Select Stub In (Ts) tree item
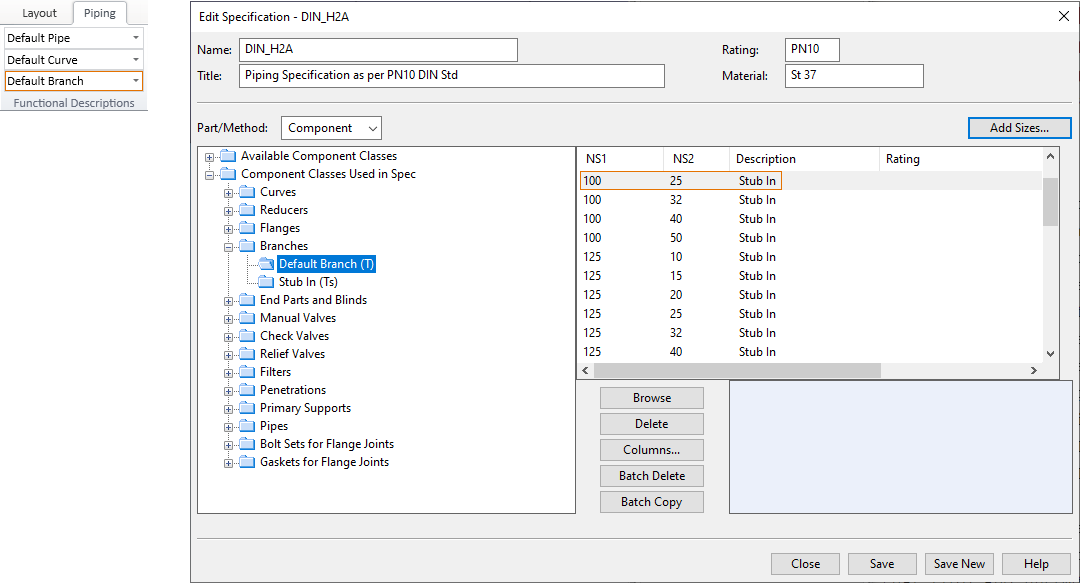The image size is (1080, 583). click(308, 282)
